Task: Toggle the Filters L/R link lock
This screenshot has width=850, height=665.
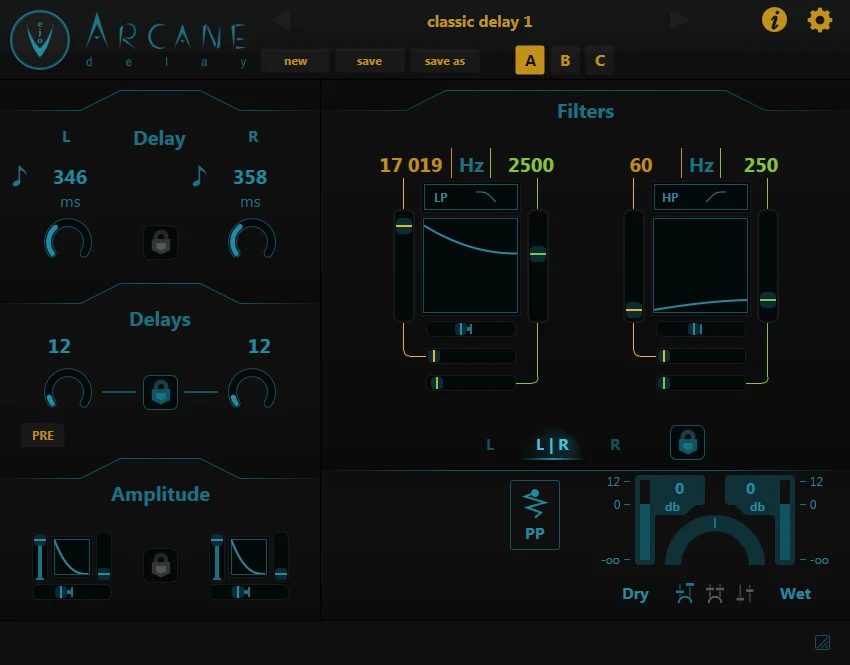Action: tap(687, 443)
